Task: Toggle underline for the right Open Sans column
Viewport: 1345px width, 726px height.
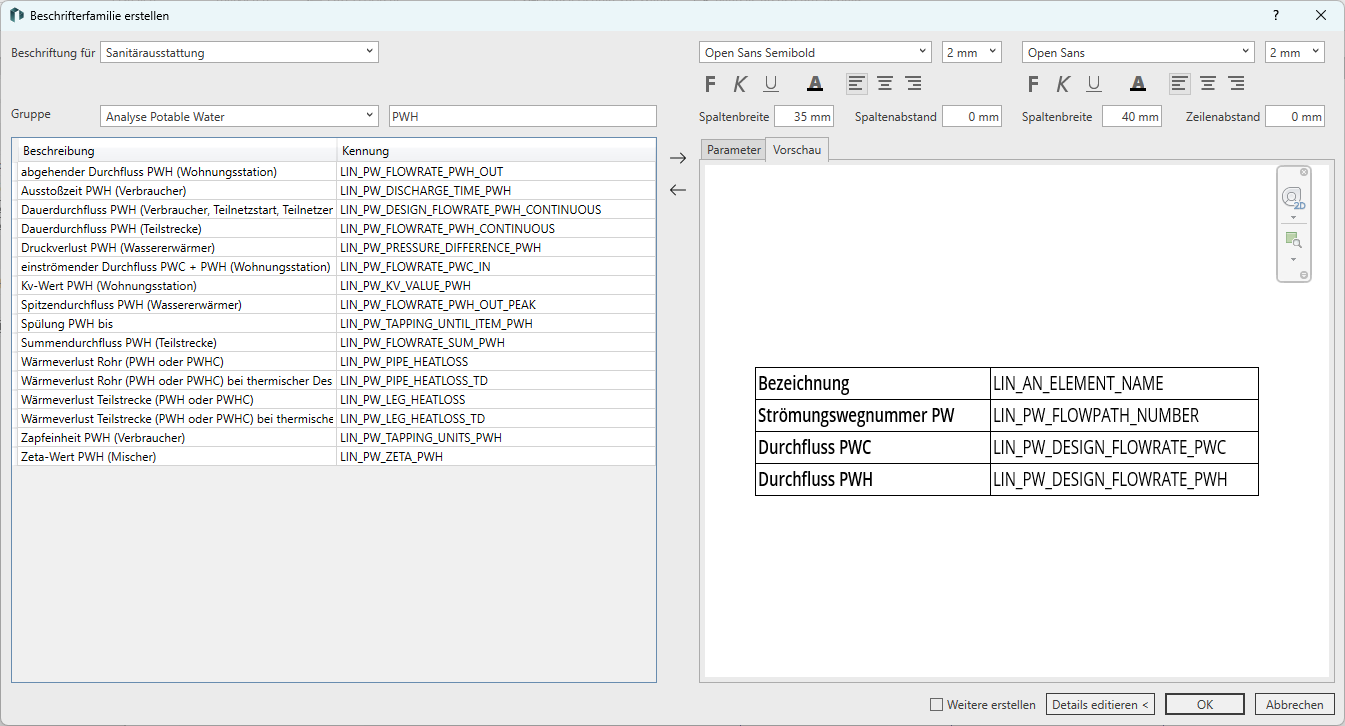Action: click(x=1094, y=84)
